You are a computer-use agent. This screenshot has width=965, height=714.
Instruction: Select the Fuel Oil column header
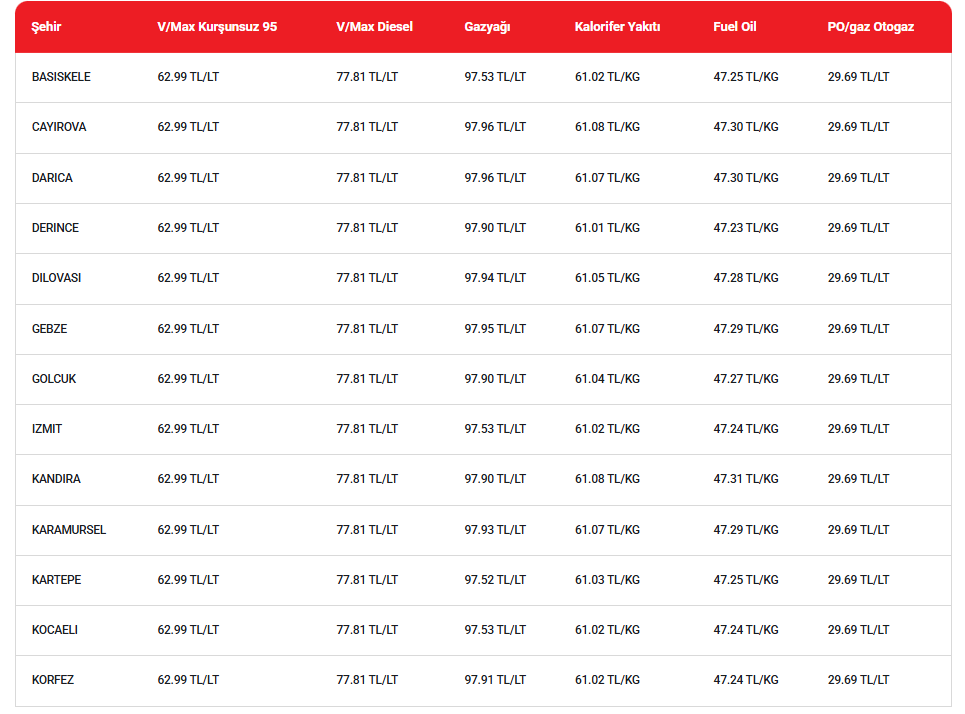coord(735,27)
